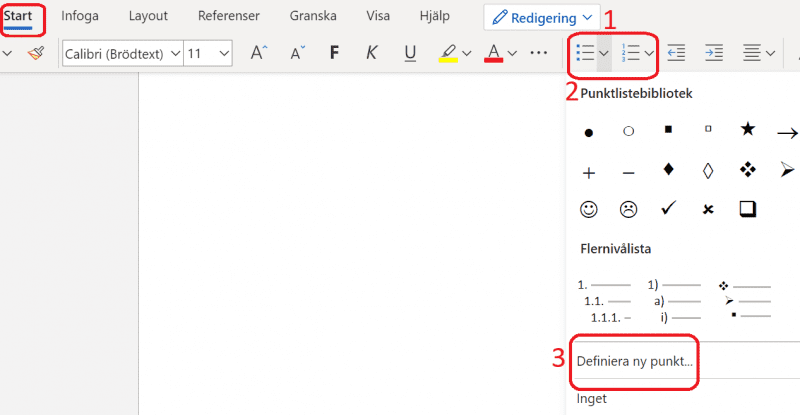This screenshot has width=800, height=415.
Task: Choose the checkmark bullet
Action: 668,208
